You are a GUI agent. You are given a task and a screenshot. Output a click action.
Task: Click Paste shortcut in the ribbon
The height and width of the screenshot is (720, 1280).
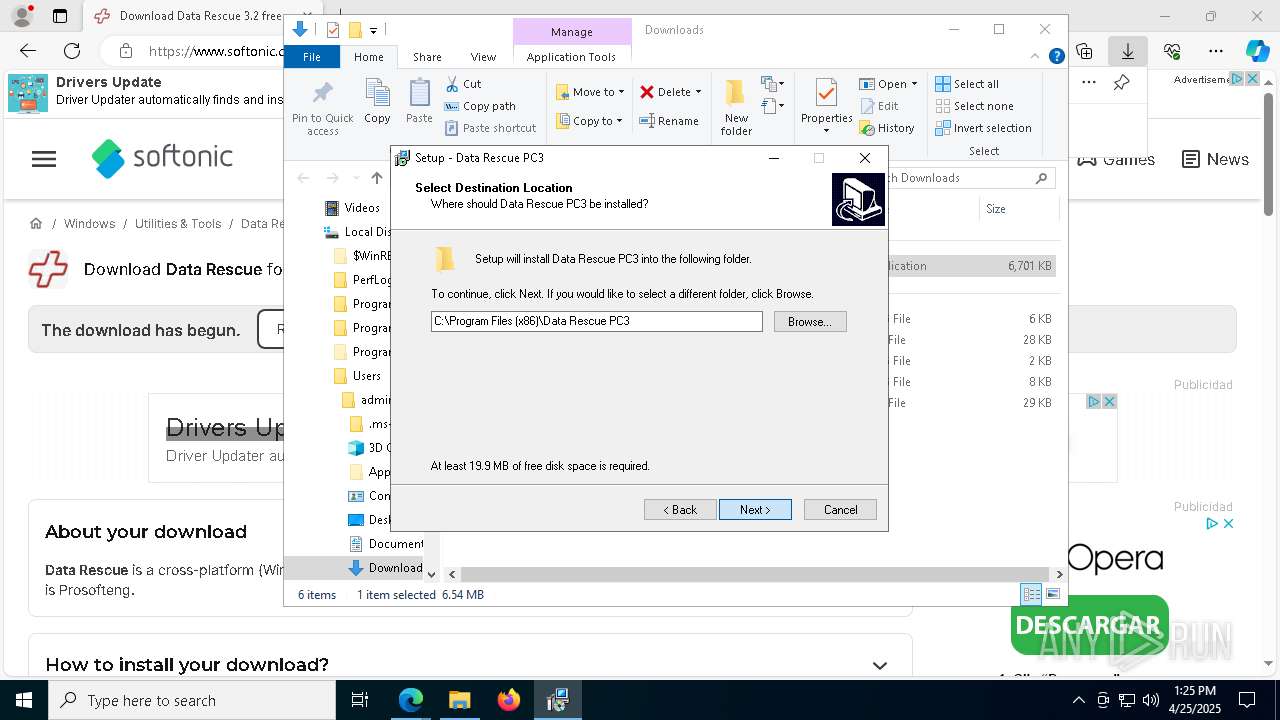(x=490, y=128)
